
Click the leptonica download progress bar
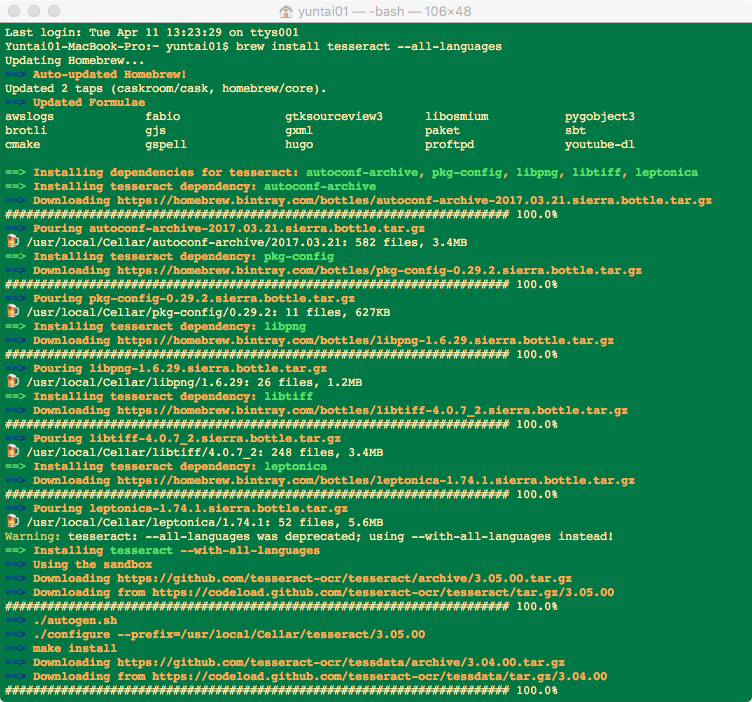click(x=257, y=494)
